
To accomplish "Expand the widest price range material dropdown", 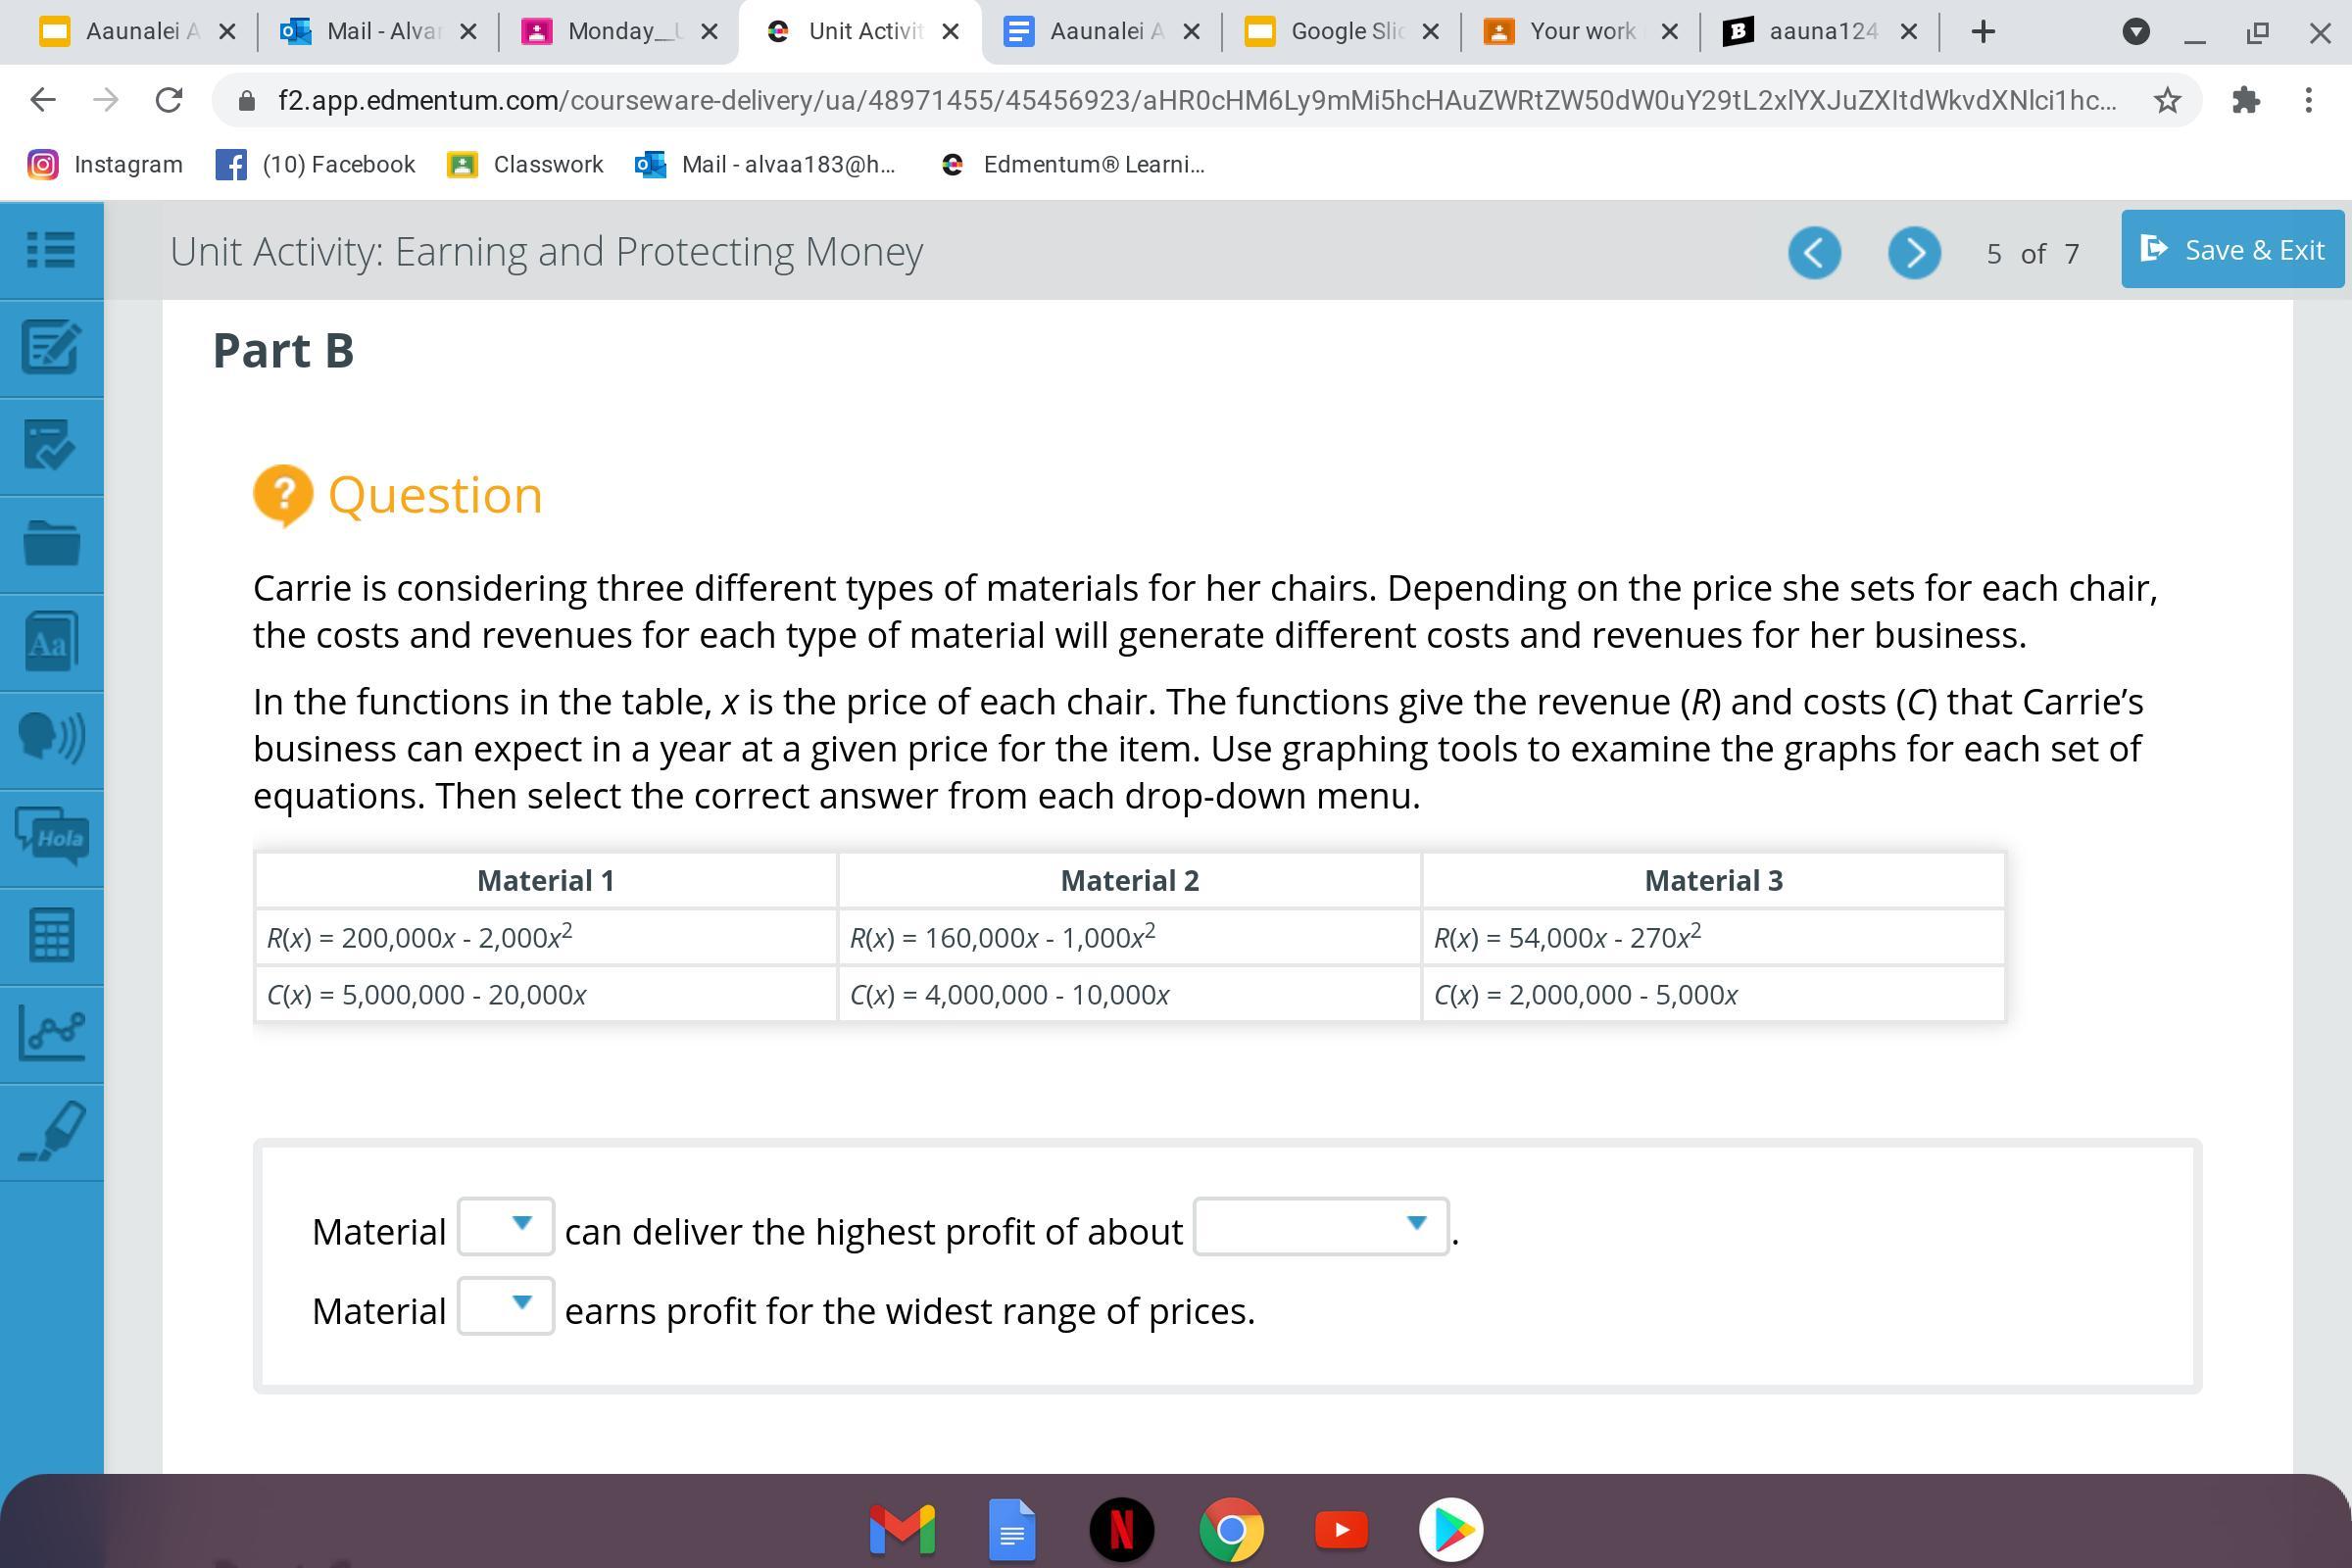I will [506, 1306].
